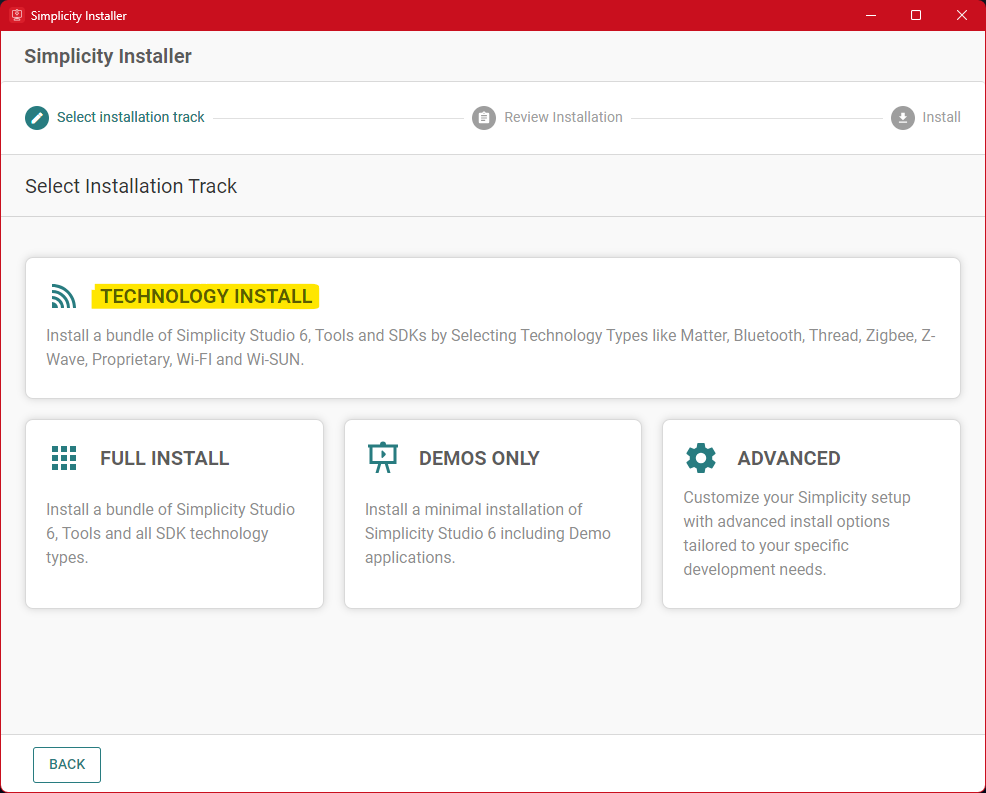
Task: Pick the DEMOS ONLY option title
Action: pyautogui.click(x=479, y=458)
